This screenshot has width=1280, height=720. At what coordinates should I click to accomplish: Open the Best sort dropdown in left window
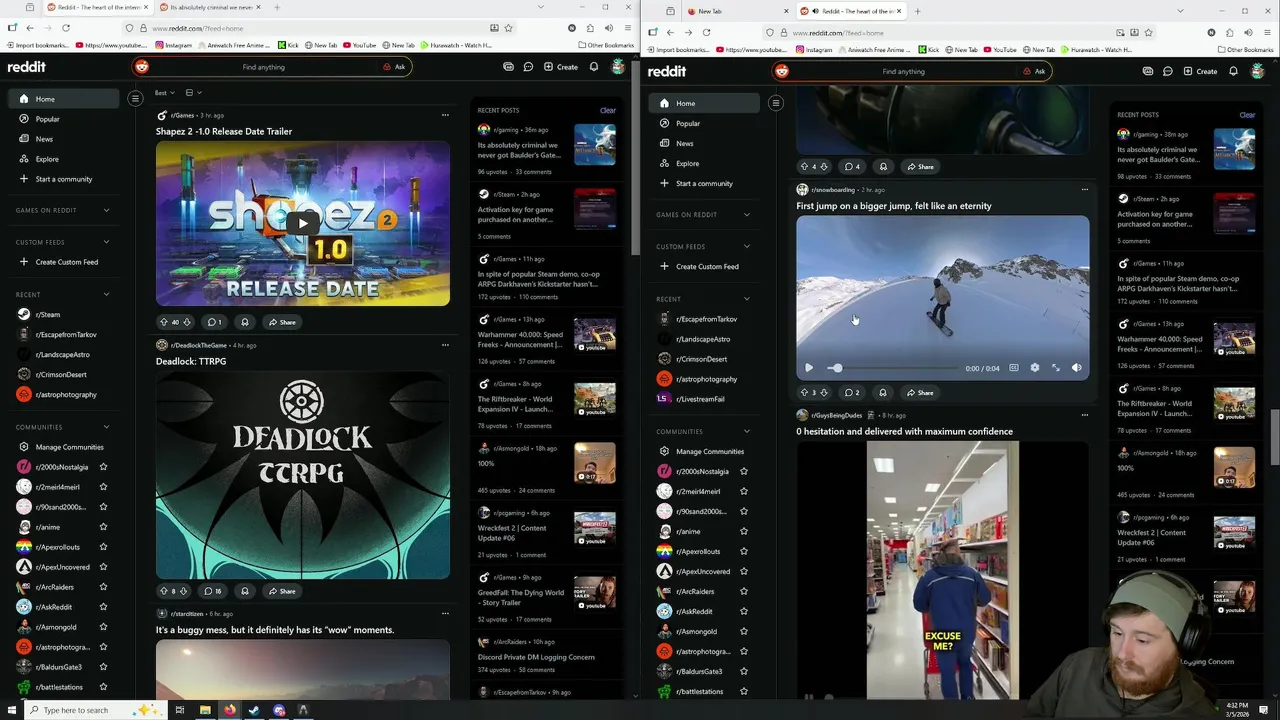click(x=165, y=93)
